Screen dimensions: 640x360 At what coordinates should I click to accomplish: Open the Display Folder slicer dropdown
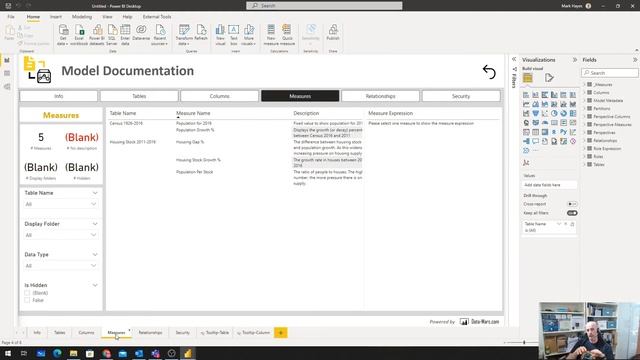(61, 235)
